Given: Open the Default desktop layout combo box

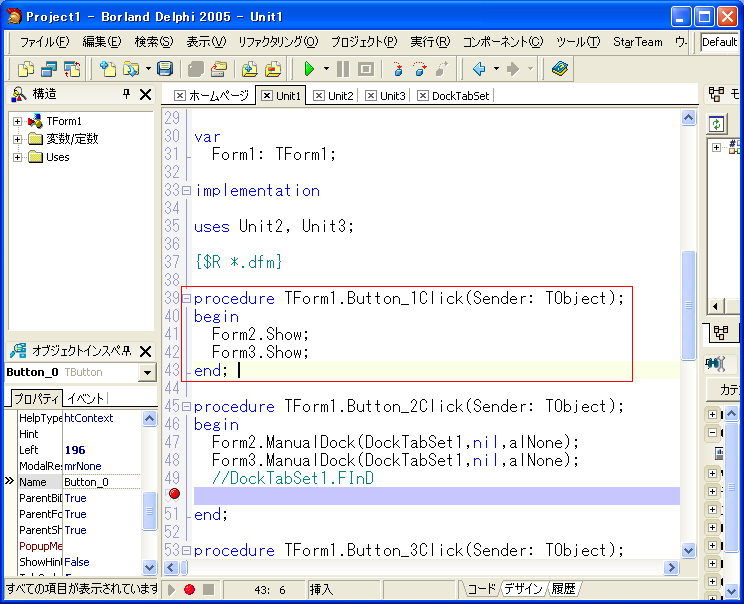Looking at the screenshot, I should [x=719, y=42].
